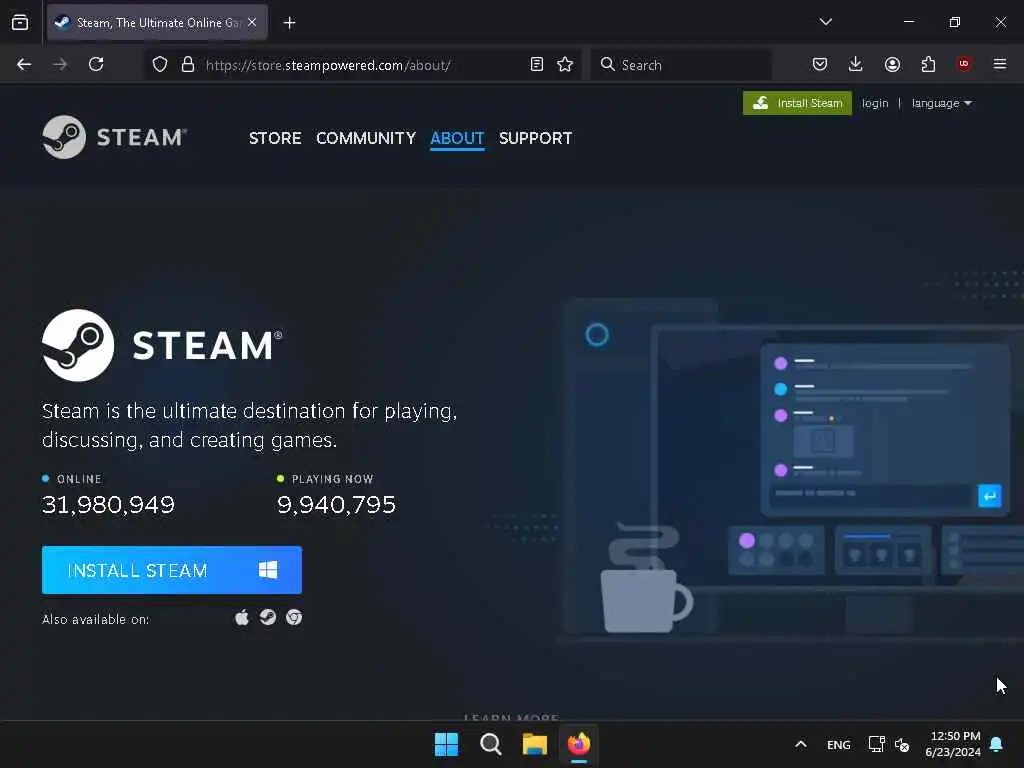
Task: Open Firefox application hamburger menu
Action: [1000, 64]
